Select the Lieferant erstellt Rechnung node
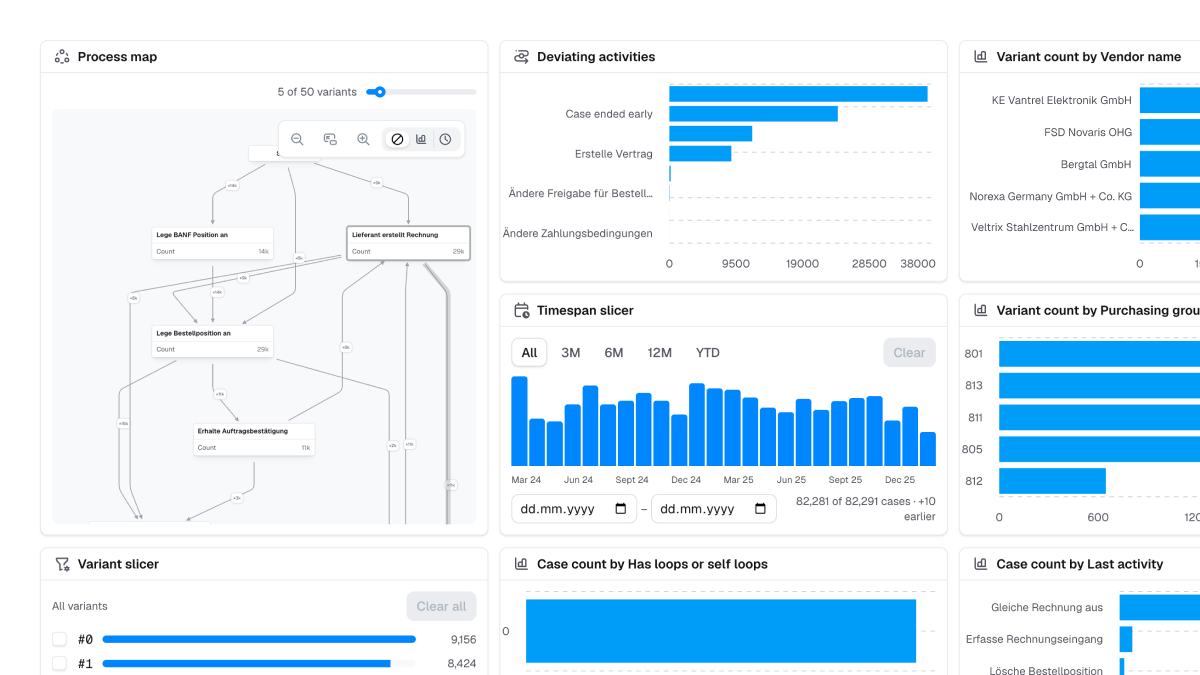 click(408, 243)
